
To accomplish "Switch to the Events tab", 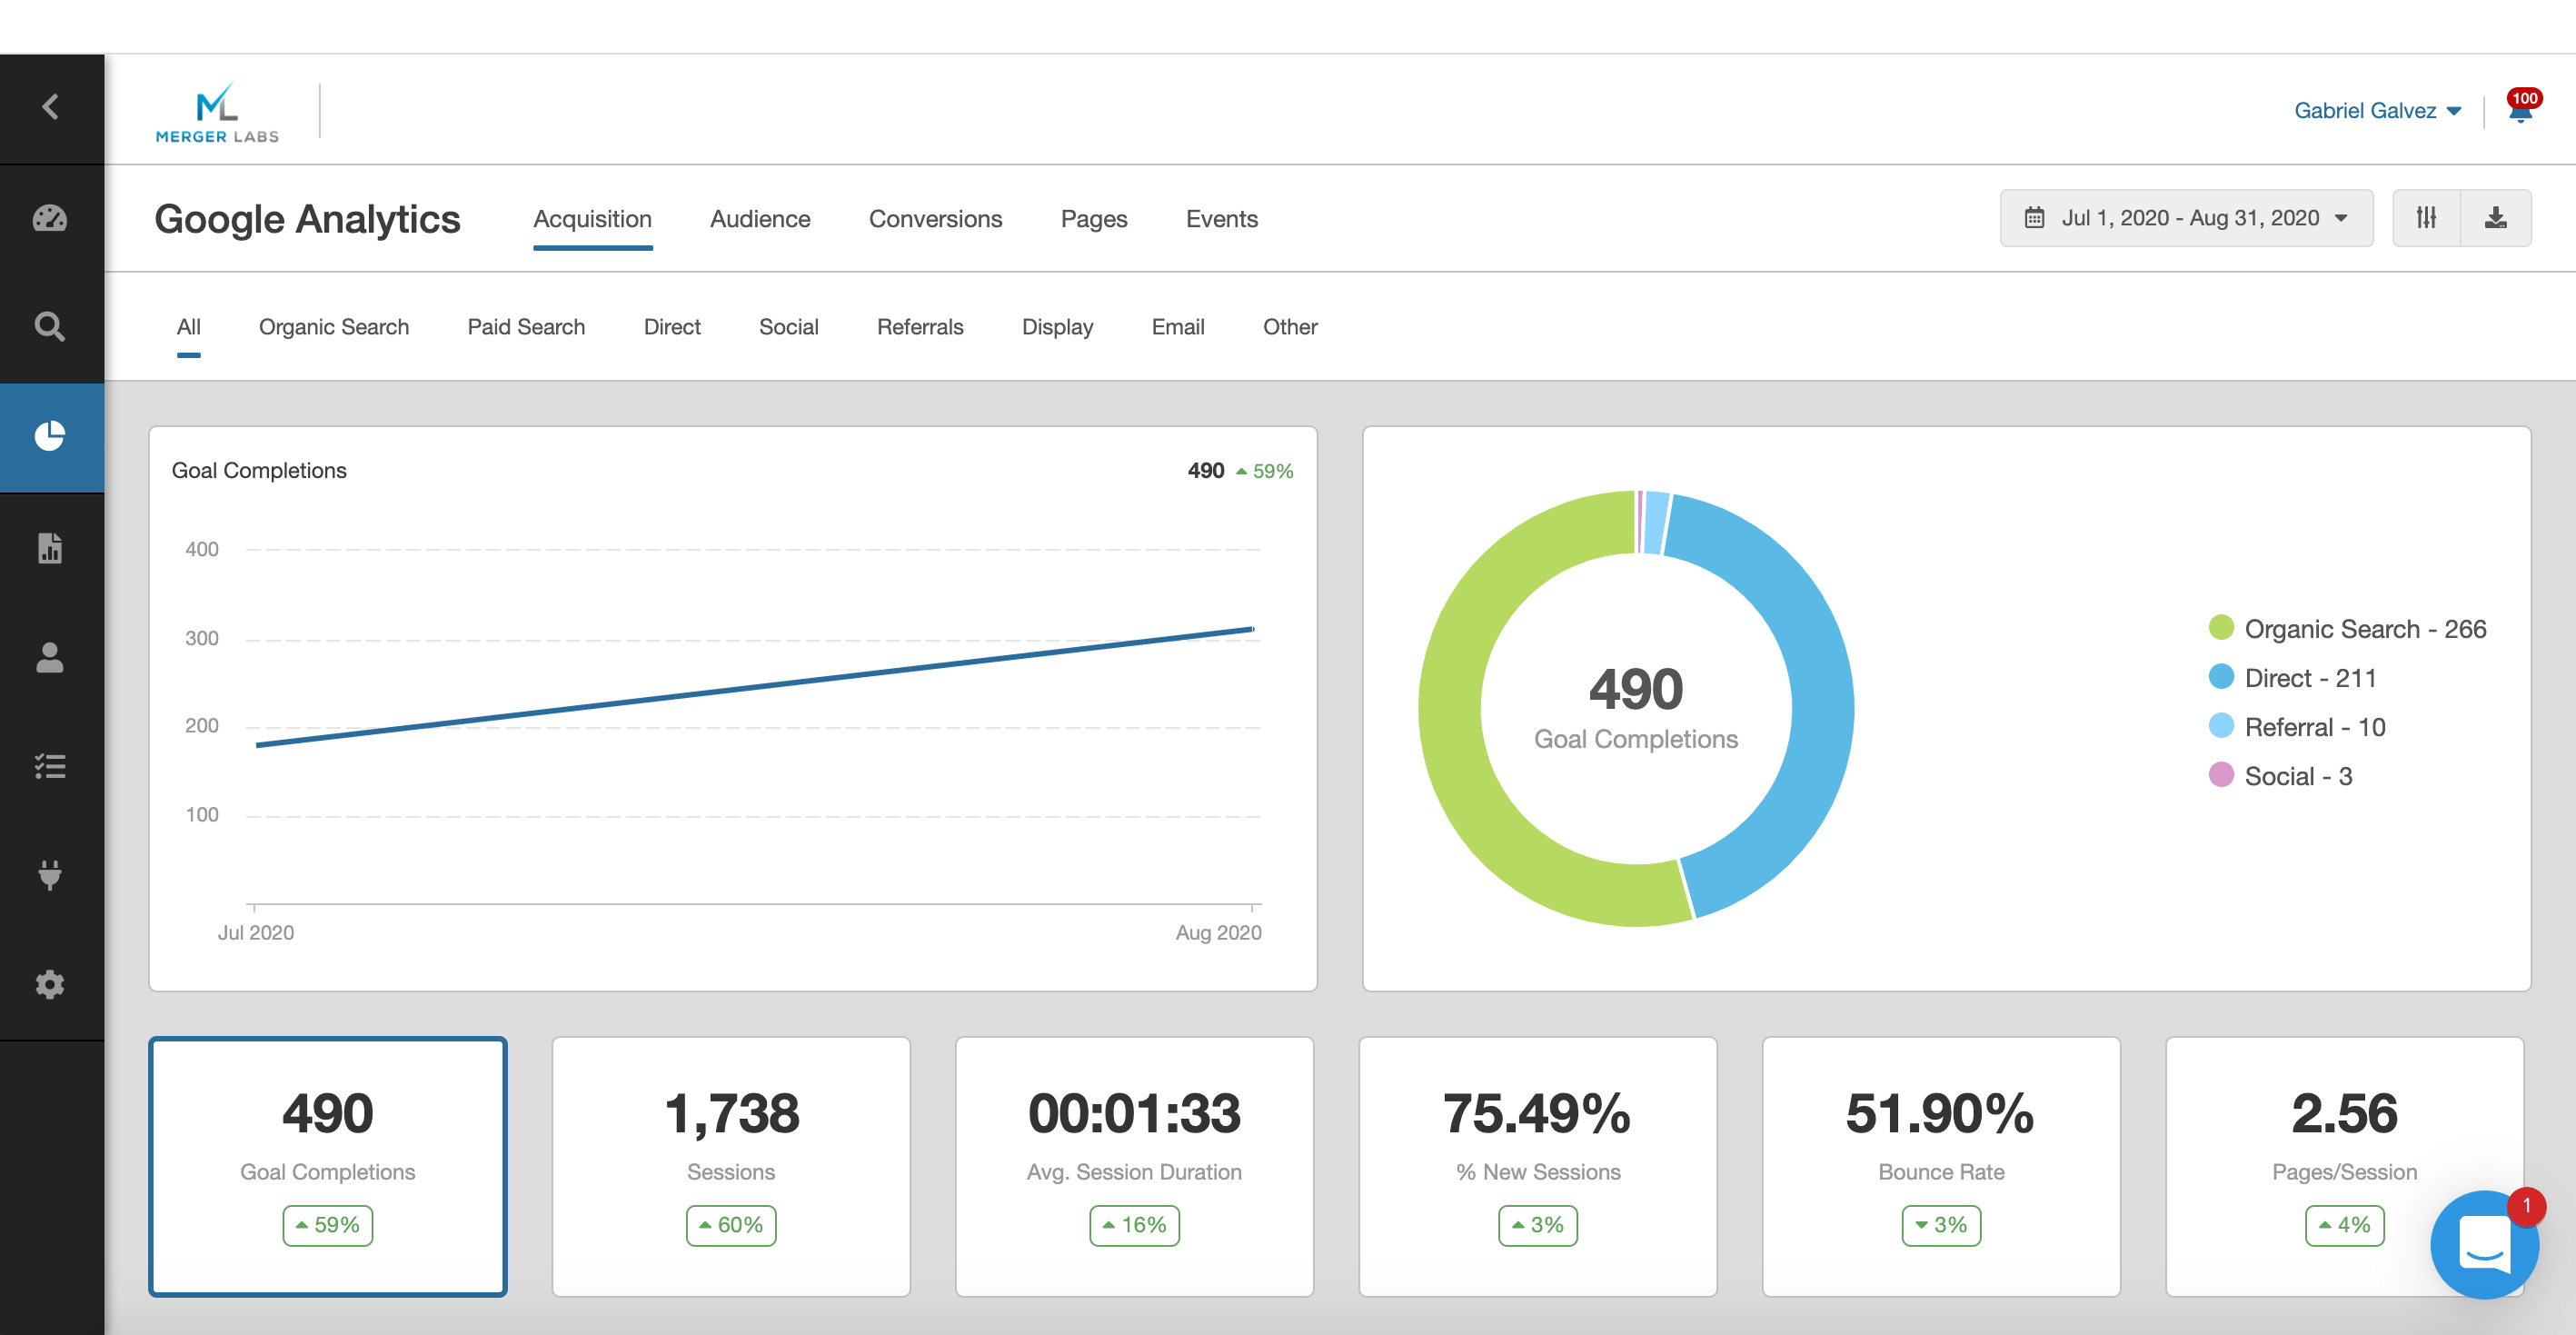I will click(x=1221, y=219).
